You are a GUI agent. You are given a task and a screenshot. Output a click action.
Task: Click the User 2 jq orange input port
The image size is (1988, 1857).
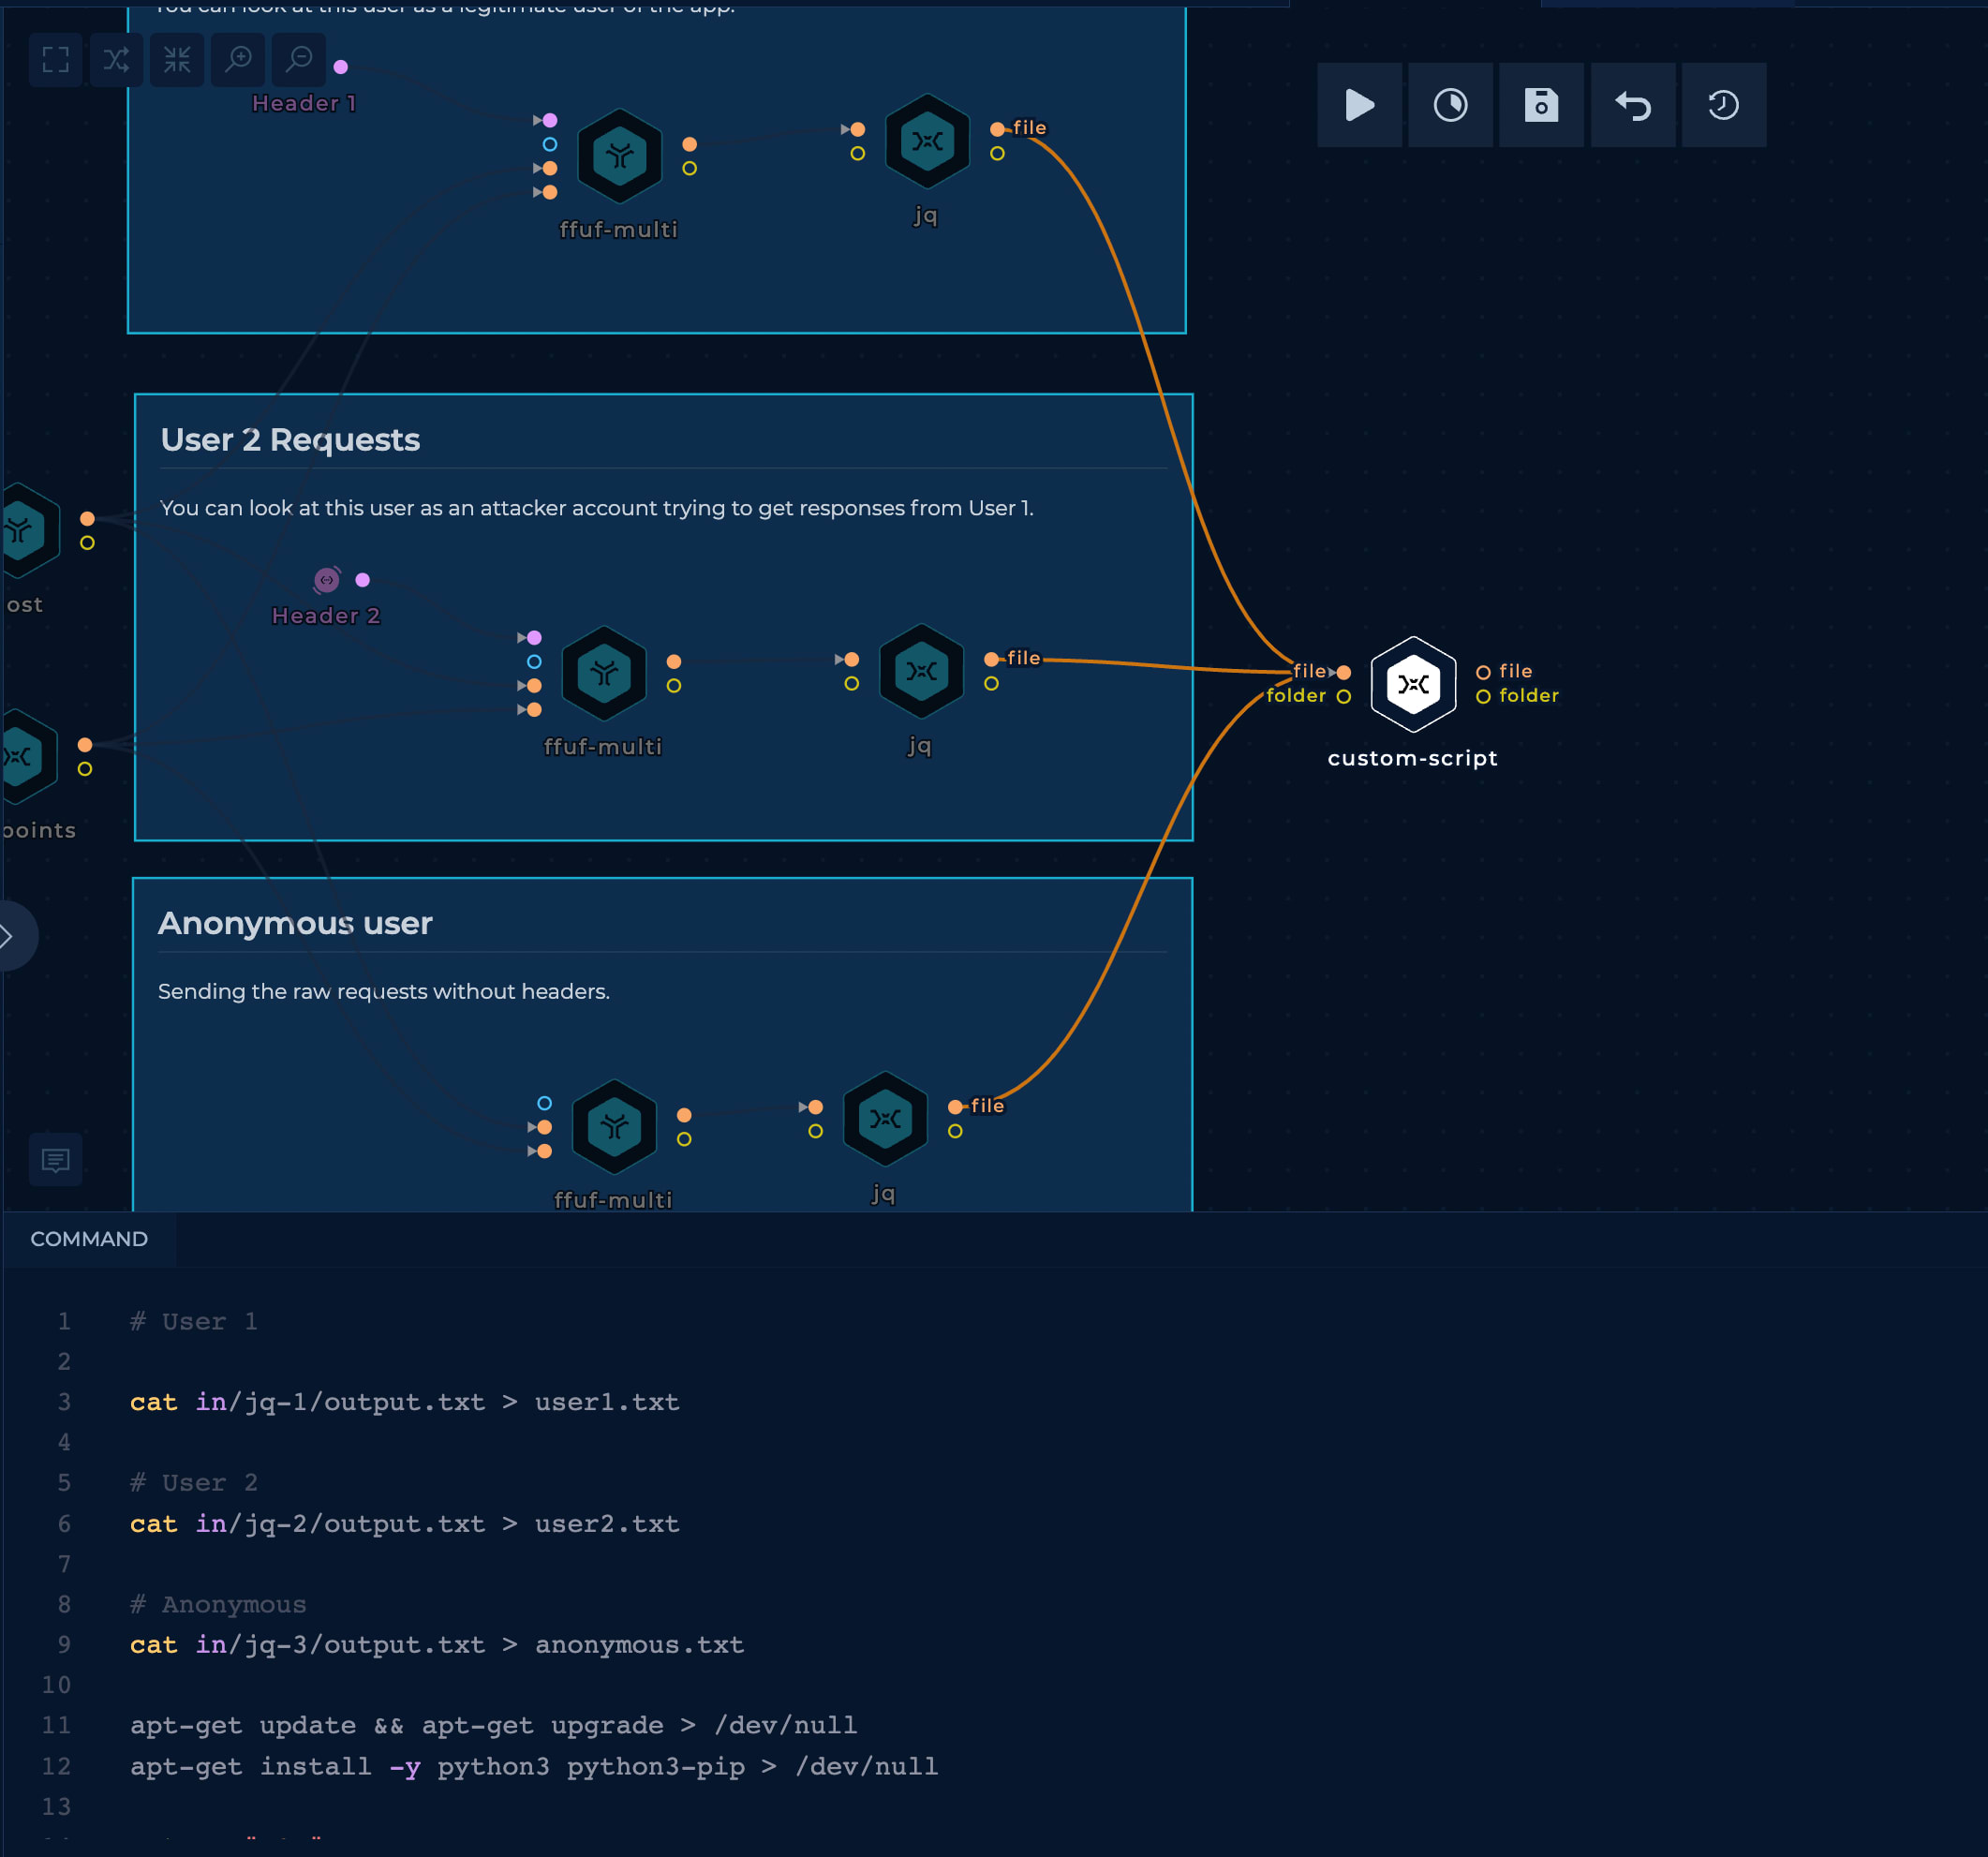tap(851, 660)
